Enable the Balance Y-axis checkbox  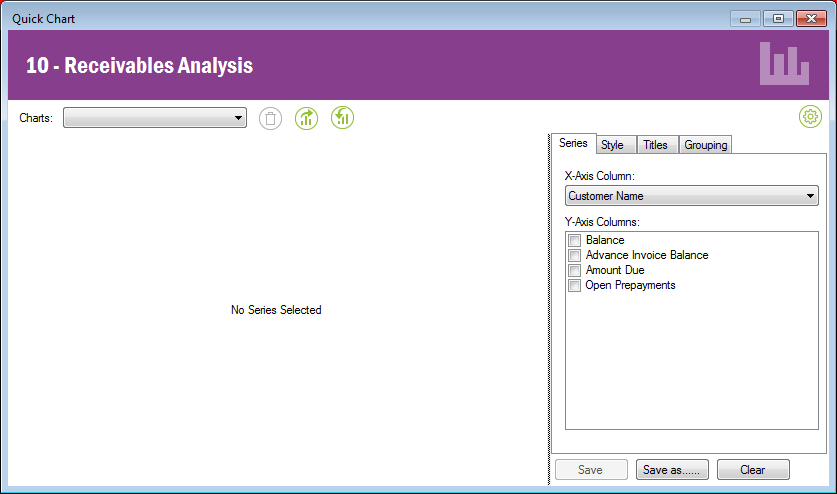point(575,240)
